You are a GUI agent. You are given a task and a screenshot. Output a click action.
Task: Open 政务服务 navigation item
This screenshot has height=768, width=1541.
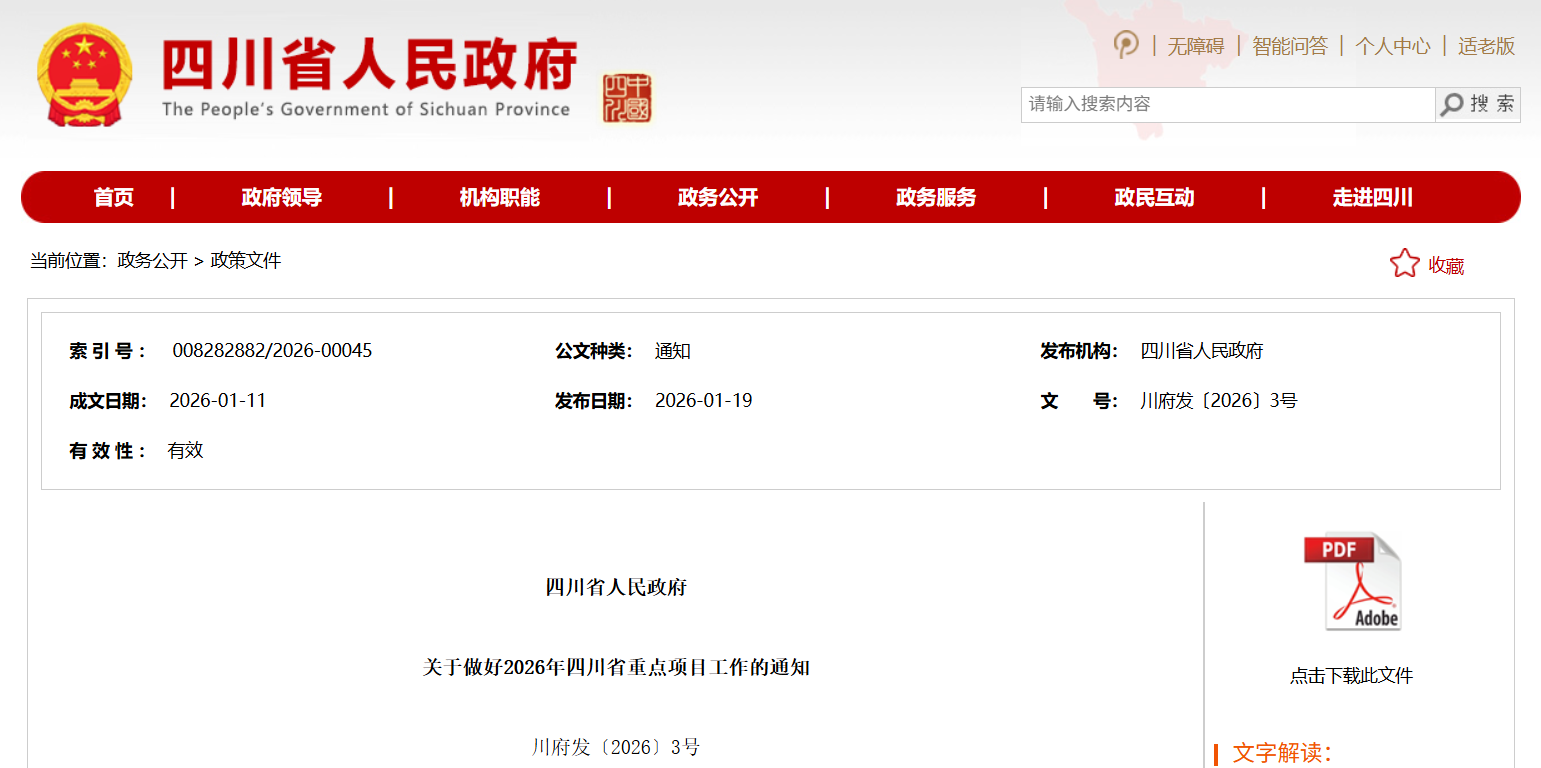(936, 198)
